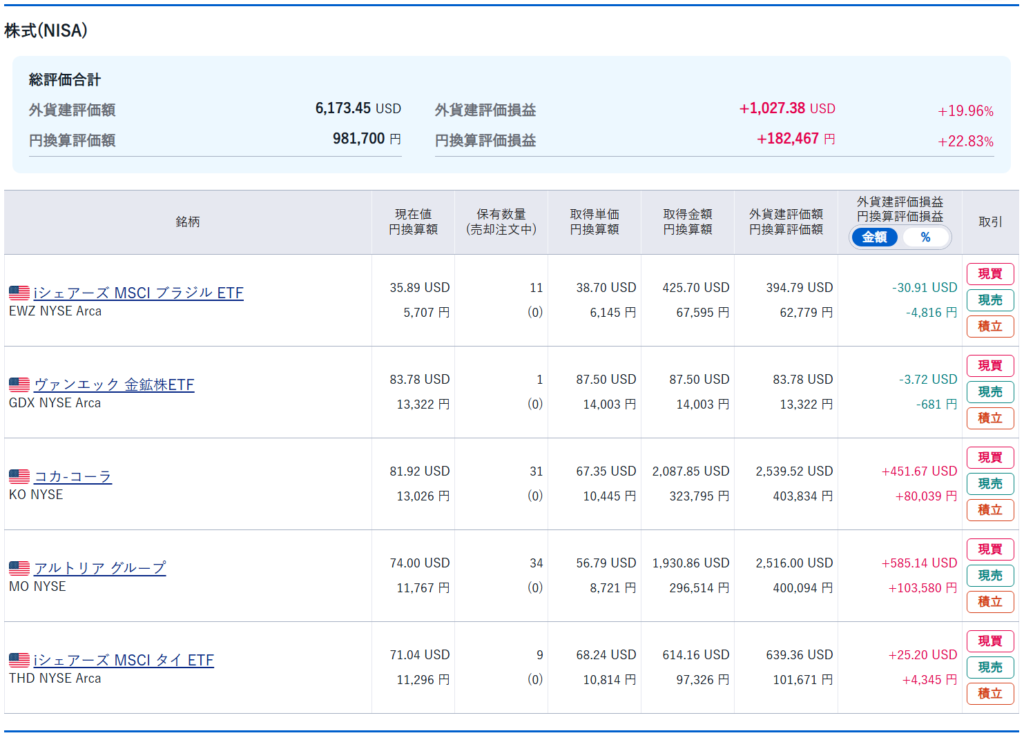Click 積立 for the THD row

pyautogui.click(x=989, y=694)
